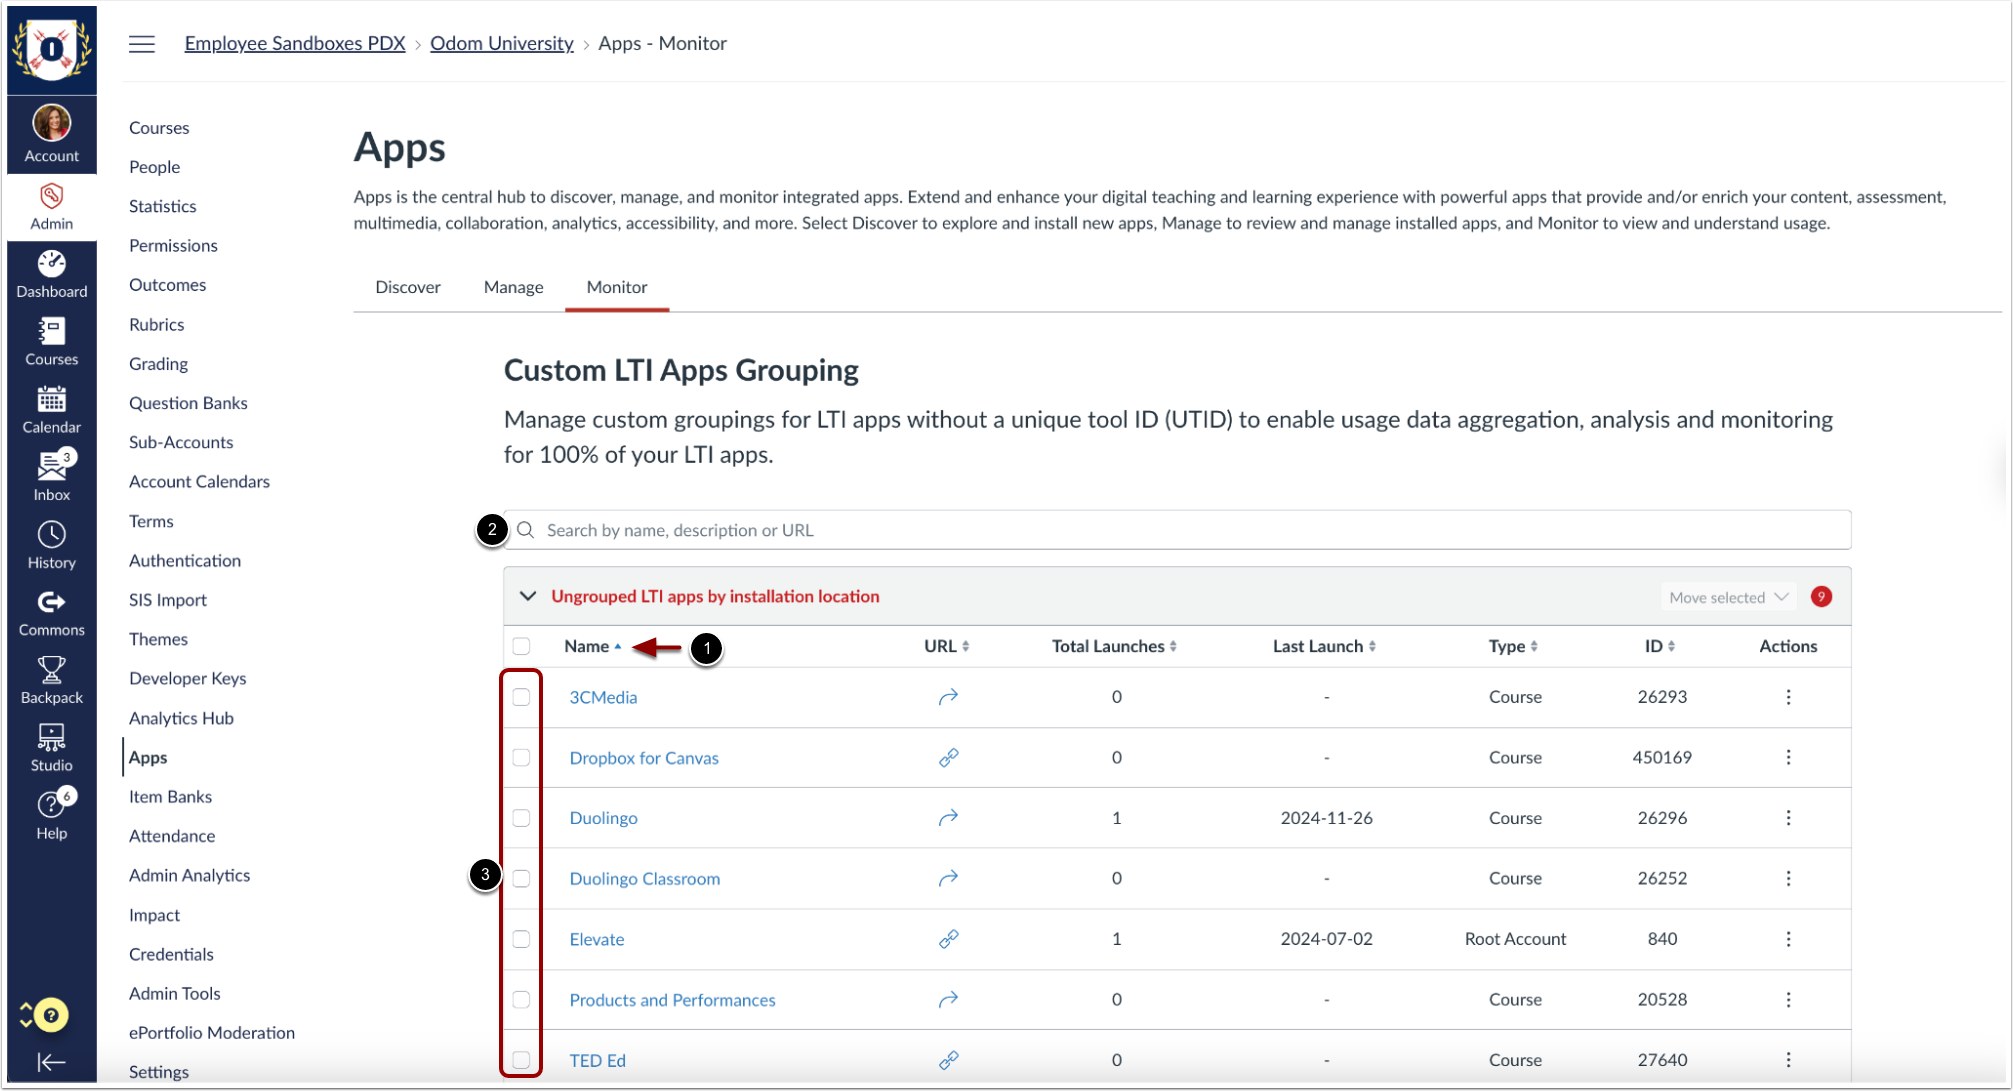Switch to the Discover tab

(408, 287)
